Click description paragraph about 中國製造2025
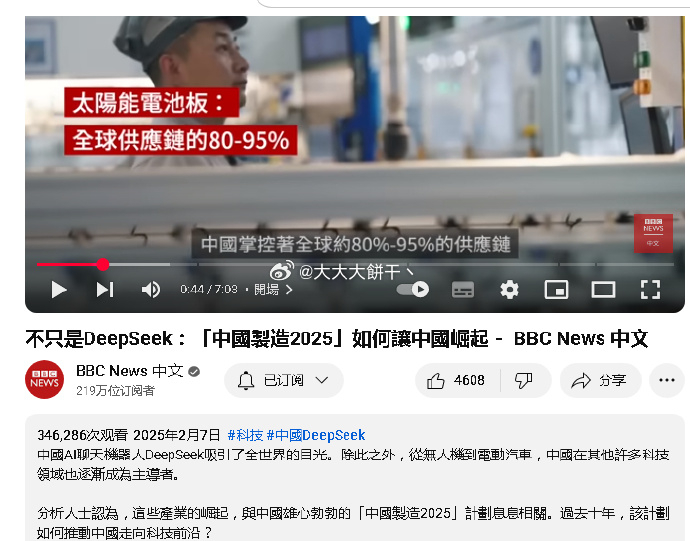The height and width of the screenshot is (541, 690). 353,523
